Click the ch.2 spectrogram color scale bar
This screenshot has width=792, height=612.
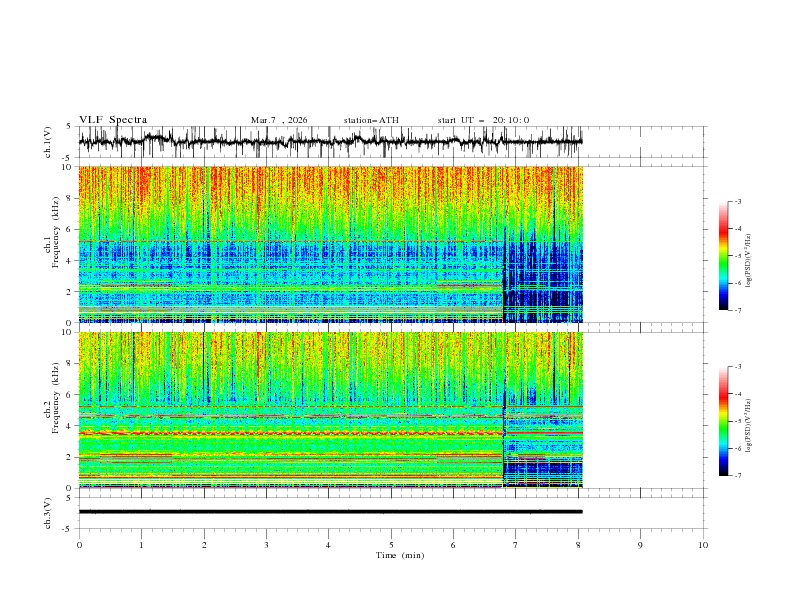pyautogui.click(x=723, y=421)
